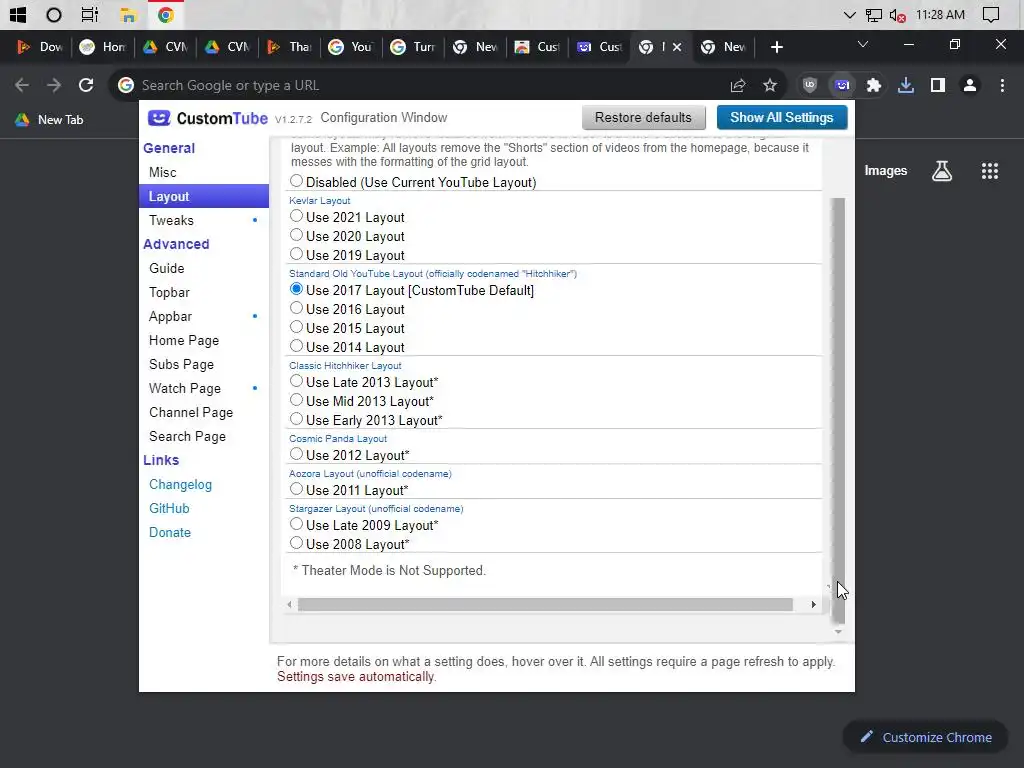Image resolution: width=1024 pixels, height=768 pixels.
Task: Open the Action Center notifications icon
Action: [x=991, y=14]
